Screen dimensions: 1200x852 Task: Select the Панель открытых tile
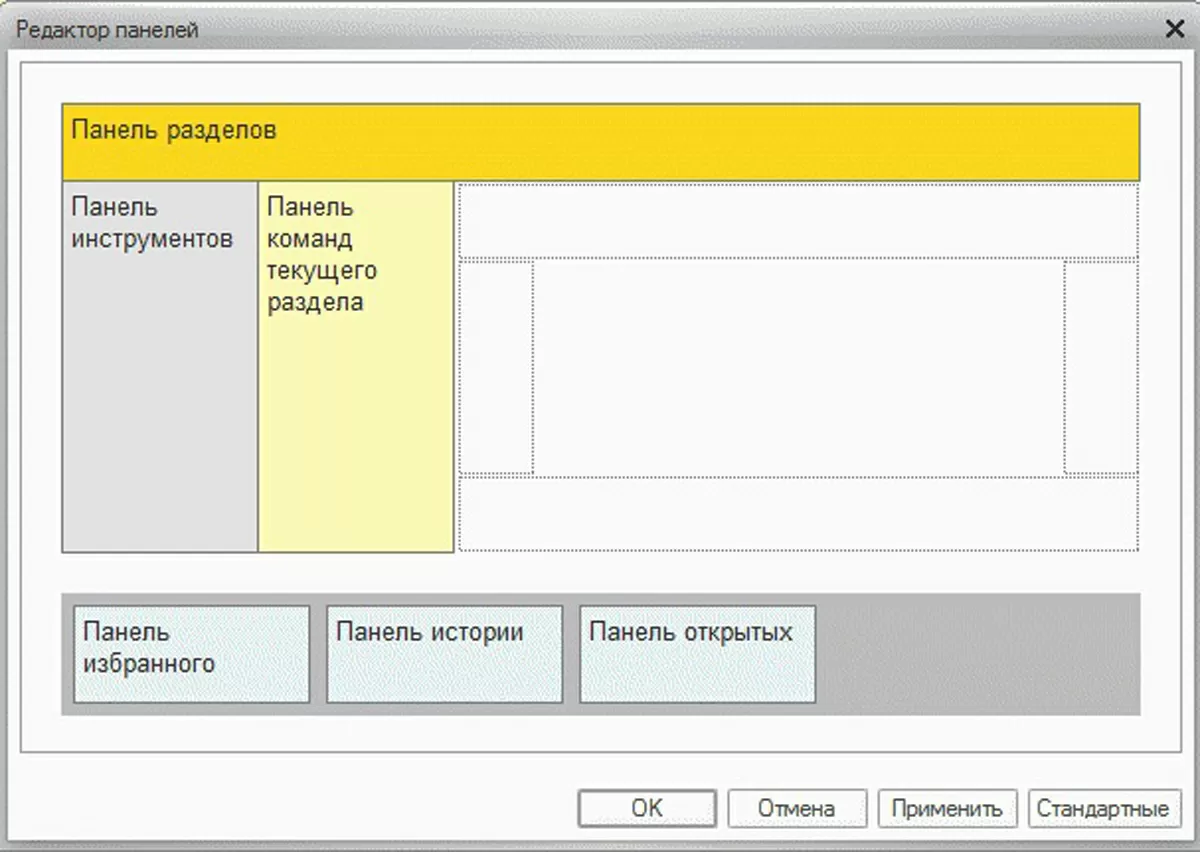click(698, 654)
